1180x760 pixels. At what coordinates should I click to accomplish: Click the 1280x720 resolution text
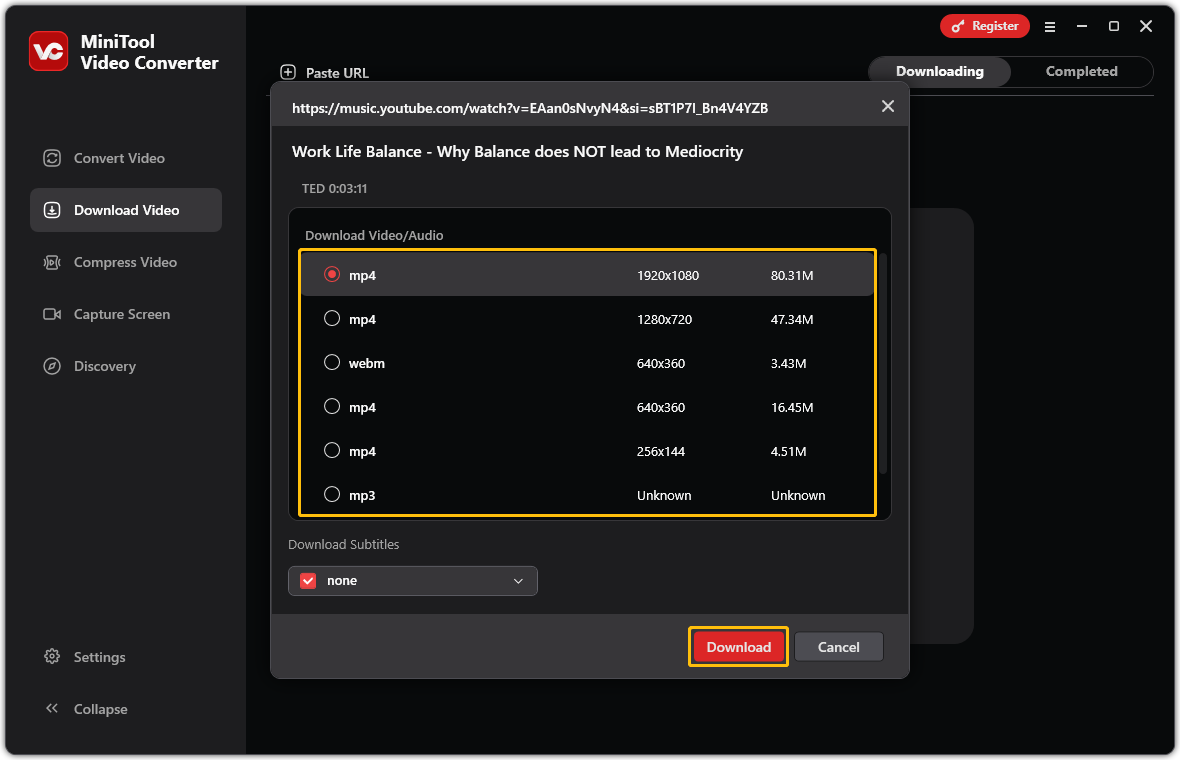pos(665,319)
